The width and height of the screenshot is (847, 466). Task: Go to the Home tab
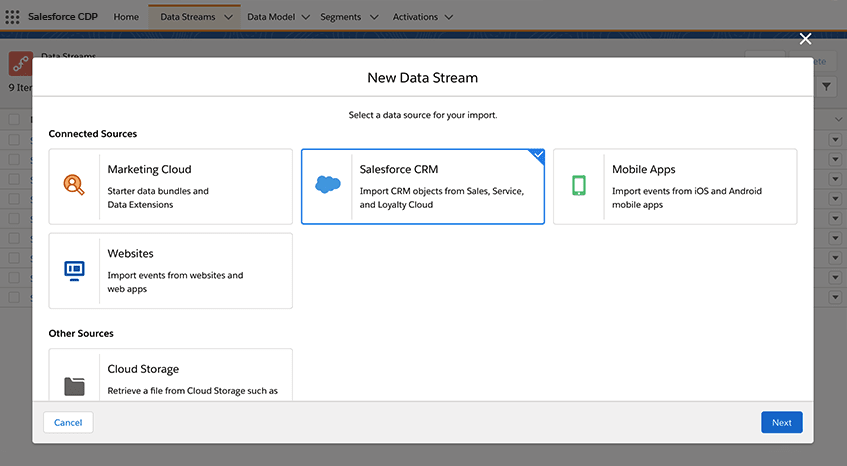coord(126,17)
